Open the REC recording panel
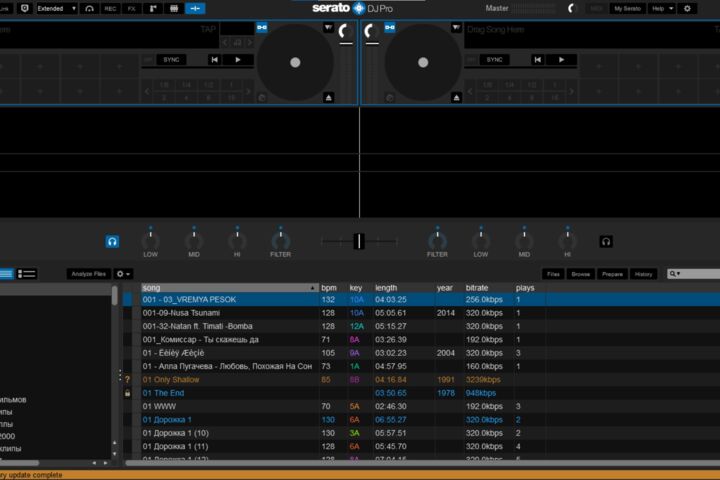This screenshot has height=480, width=720. pyautogui.click(x=110, y=8)
